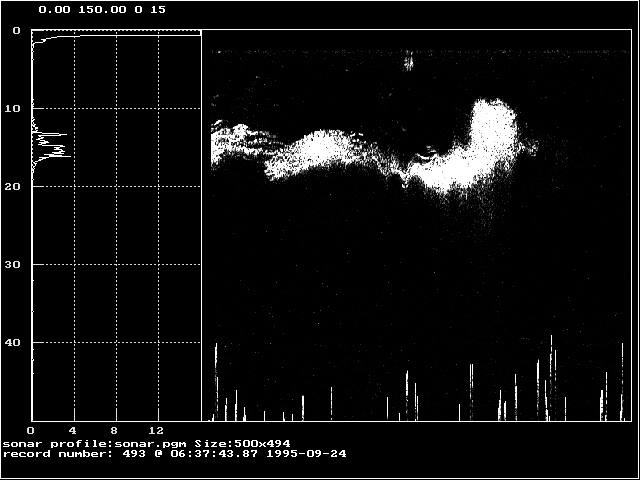The width and height of the screenshot is (640, 480).
Task: Click the "sonar profile:sonar.pgm" text
Action: coord(95,444)
